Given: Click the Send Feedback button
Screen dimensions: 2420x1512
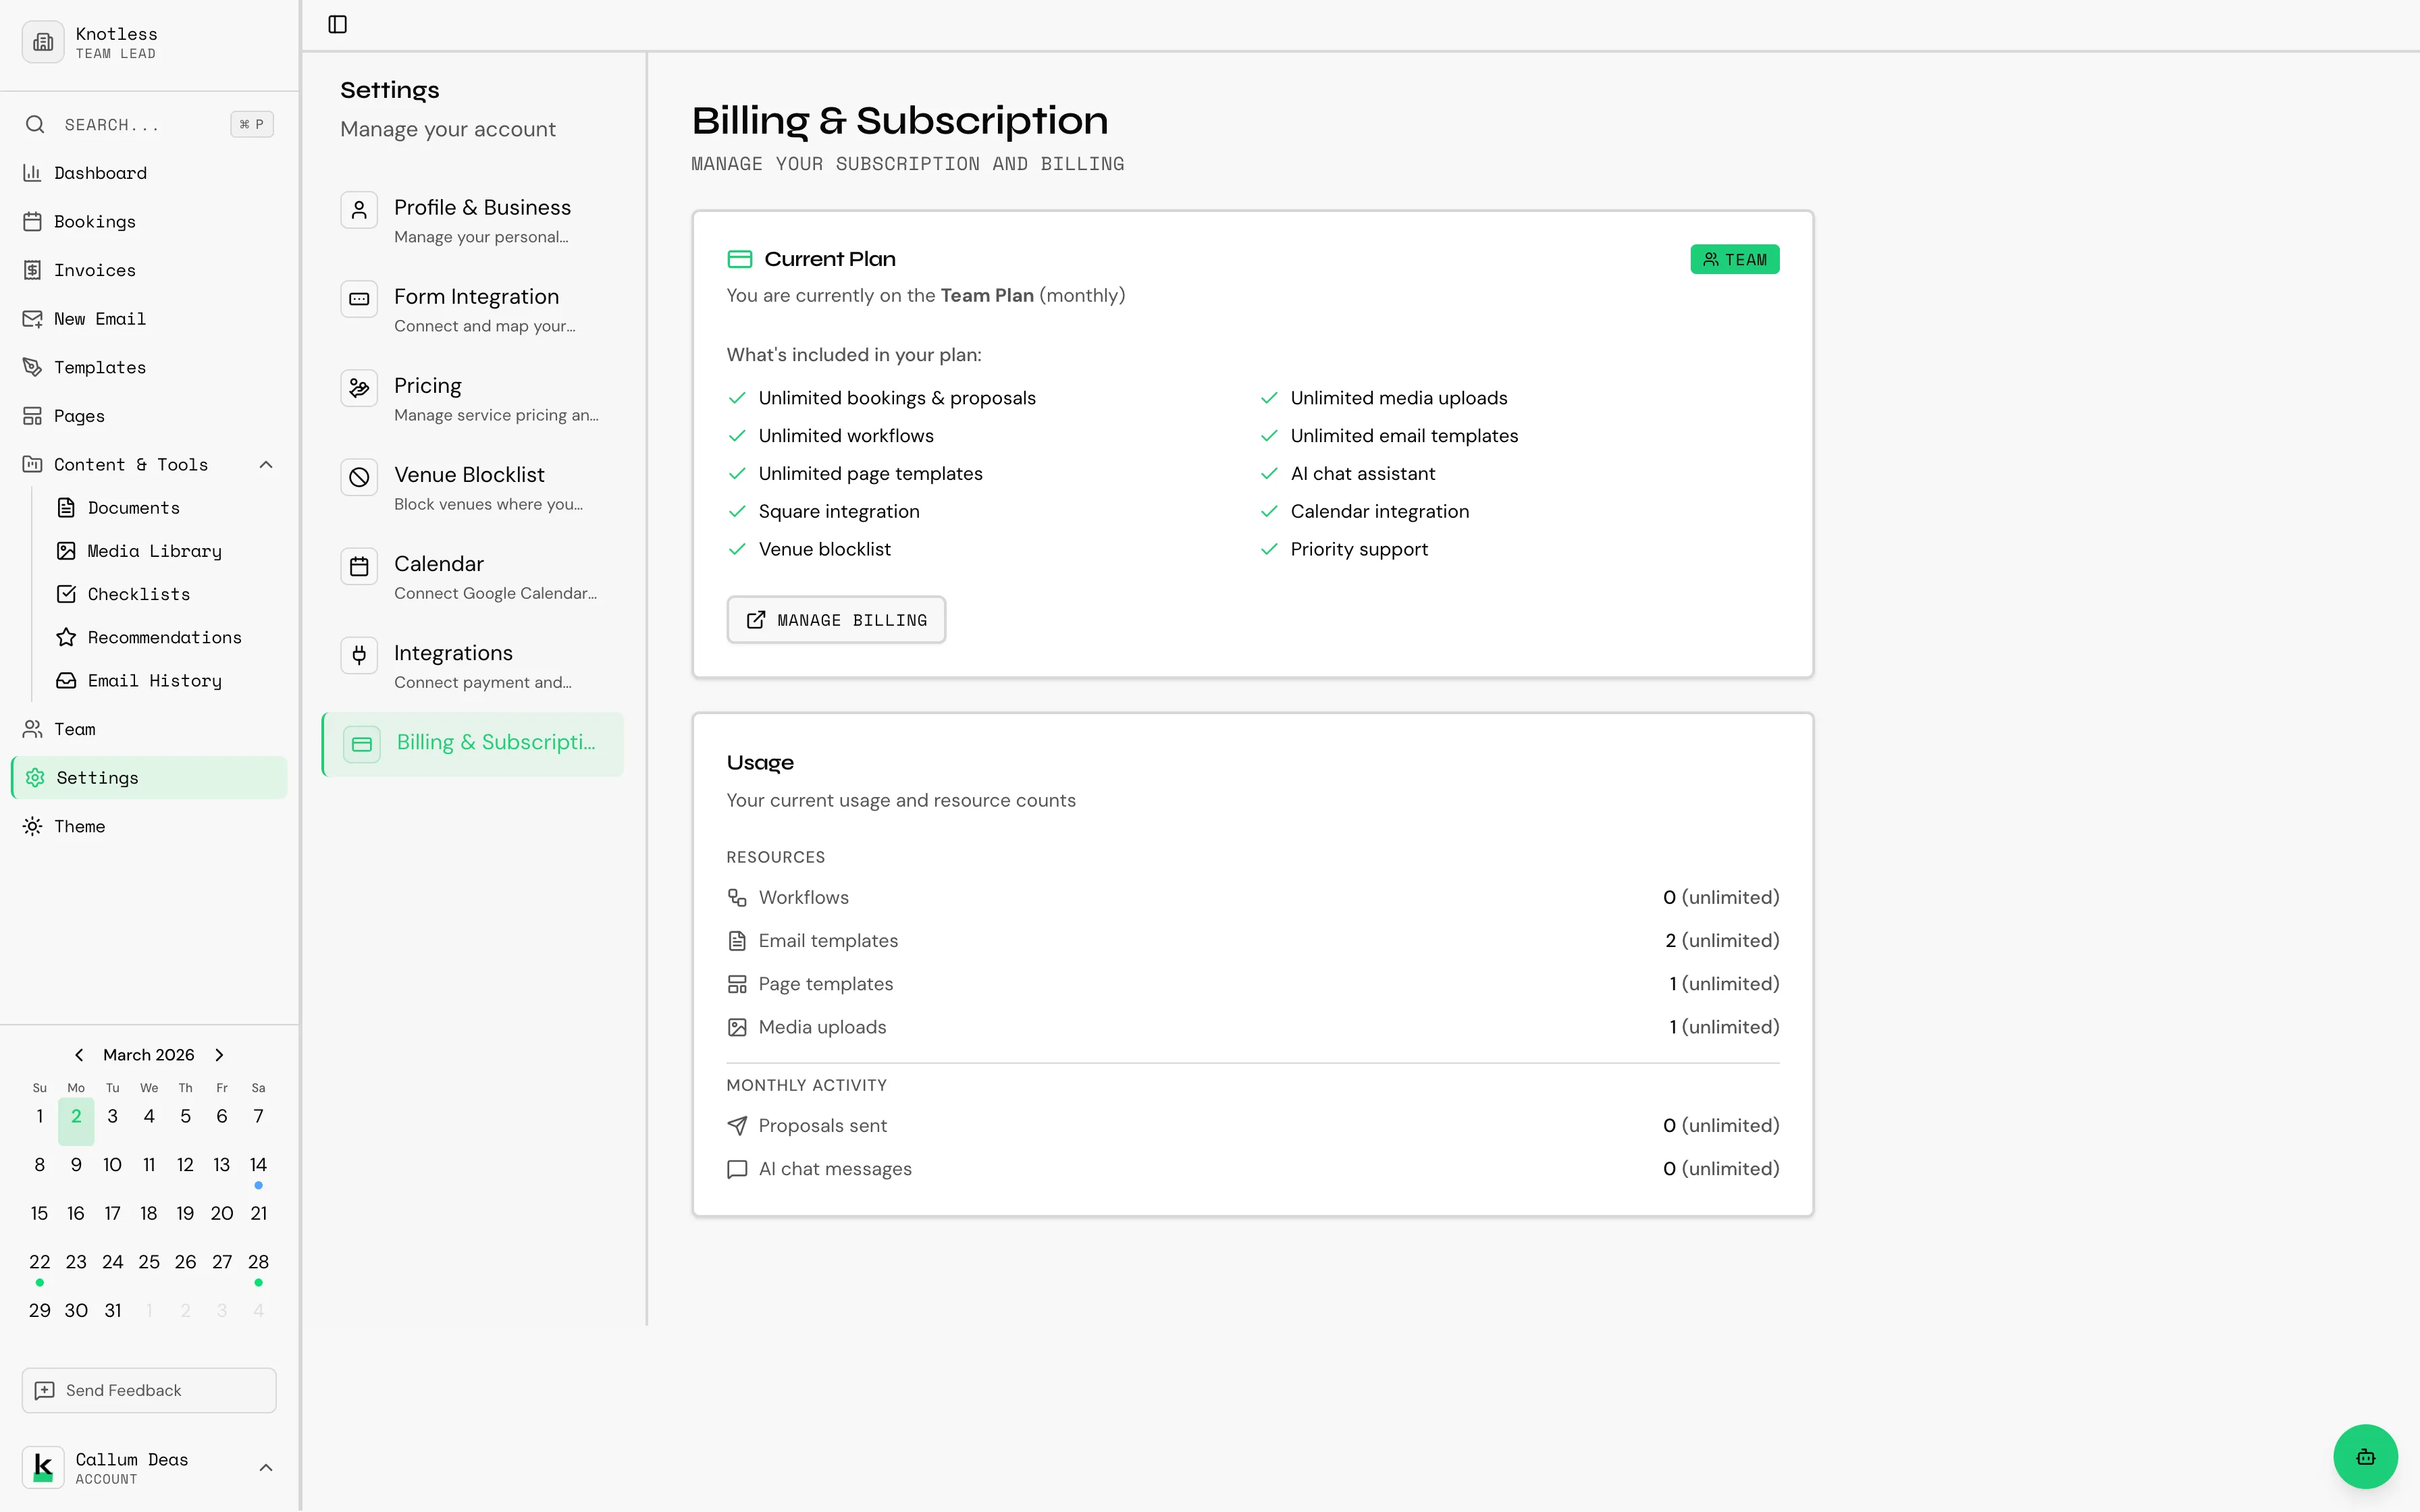Looking at the screenshot, I should click(147, 1389).
